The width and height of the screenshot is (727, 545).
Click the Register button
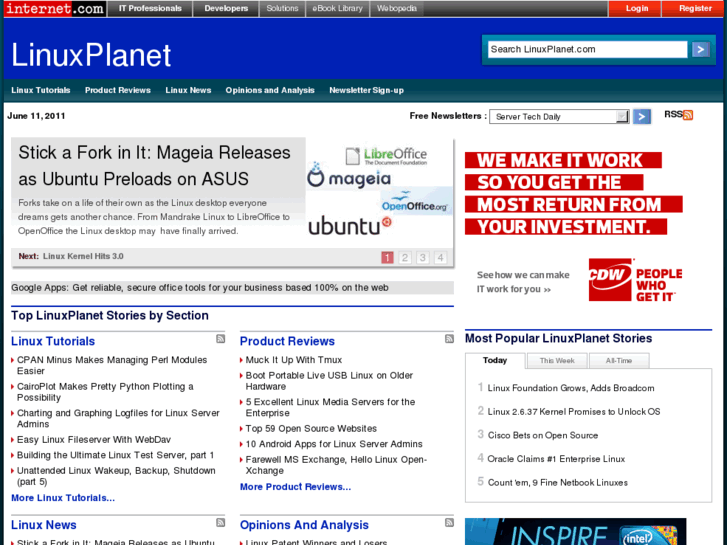click(x=695, y=8)
